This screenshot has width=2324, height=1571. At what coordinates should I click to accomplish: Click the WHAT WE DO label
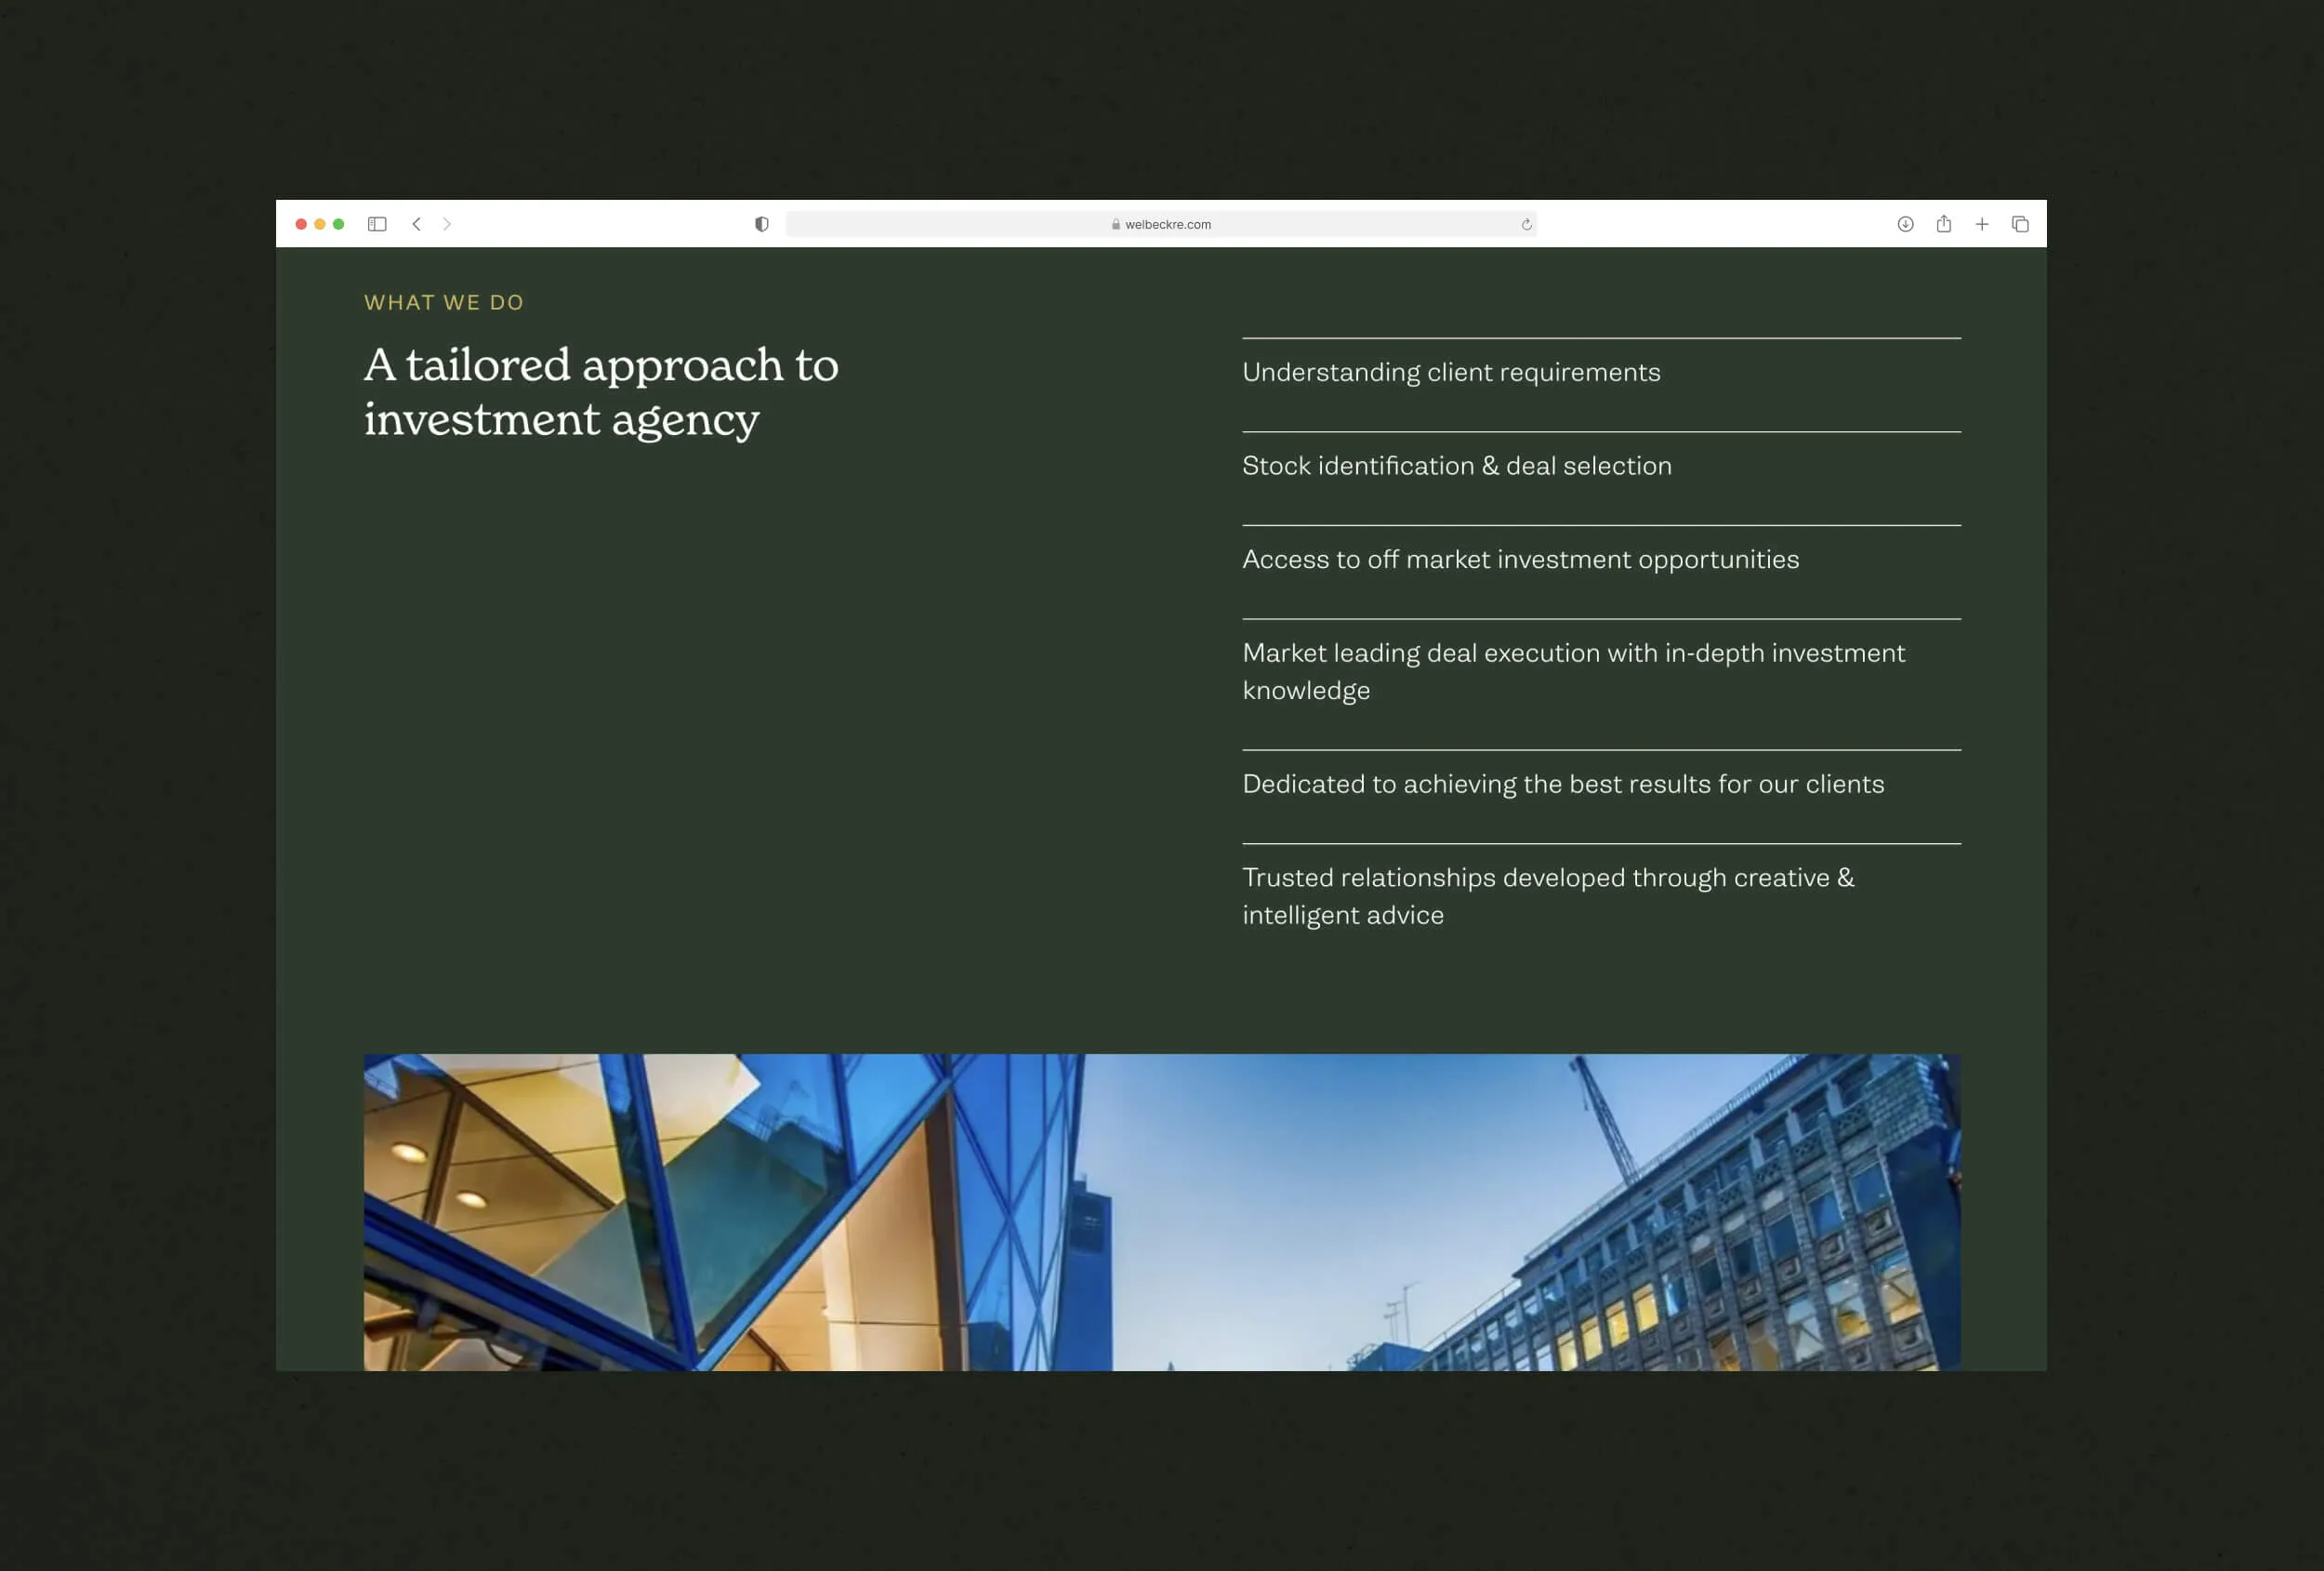(443, 302)
